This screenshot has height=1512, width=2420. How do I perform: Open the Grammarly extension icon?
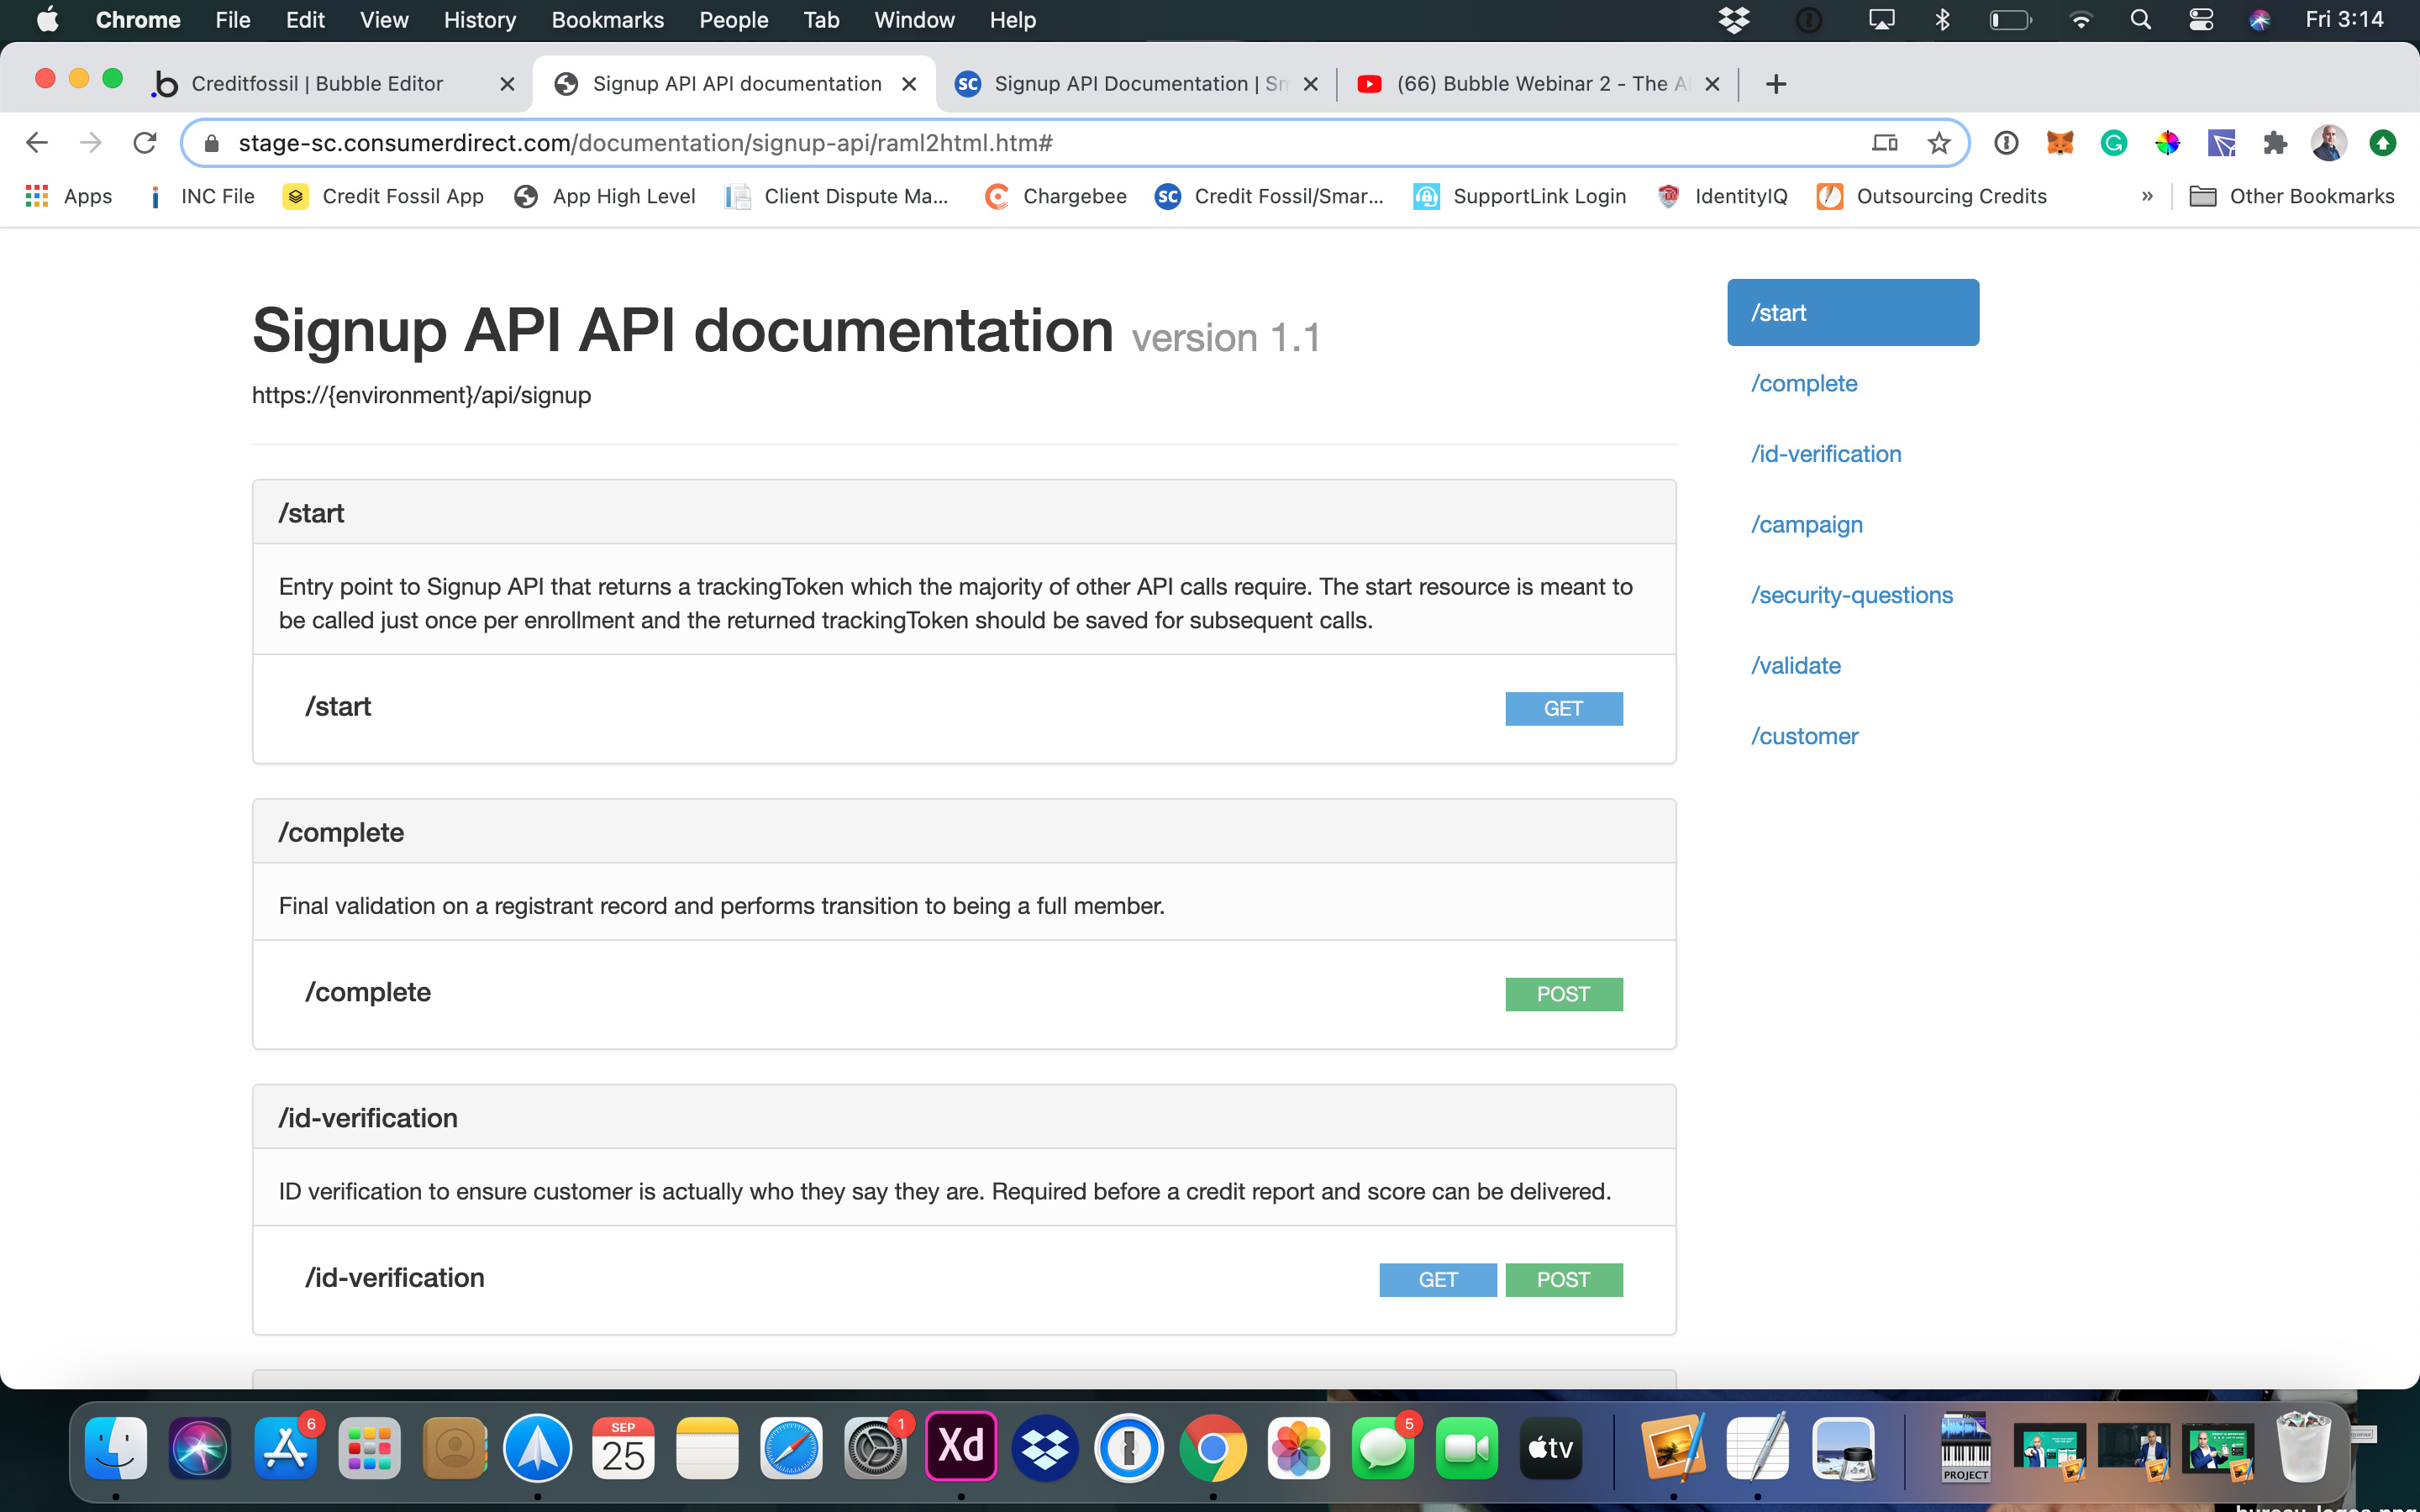(x=2113, y=143)
